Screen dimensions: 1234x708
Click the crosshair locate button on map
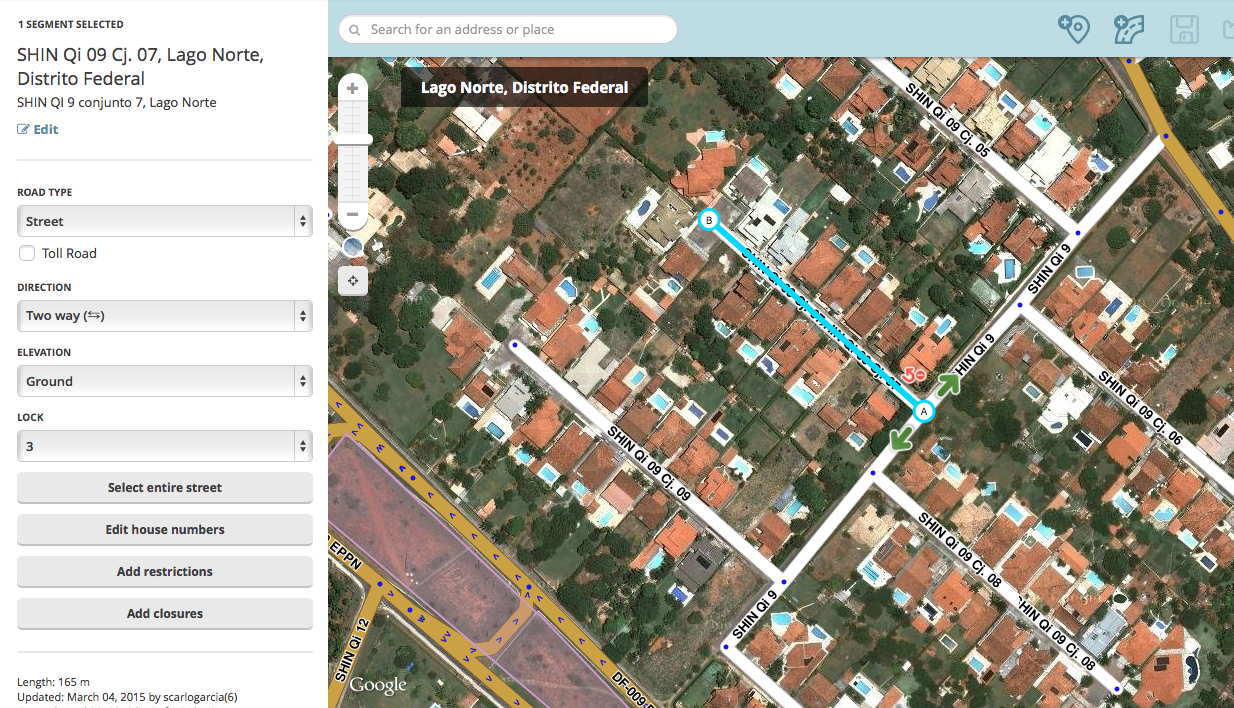353,281
